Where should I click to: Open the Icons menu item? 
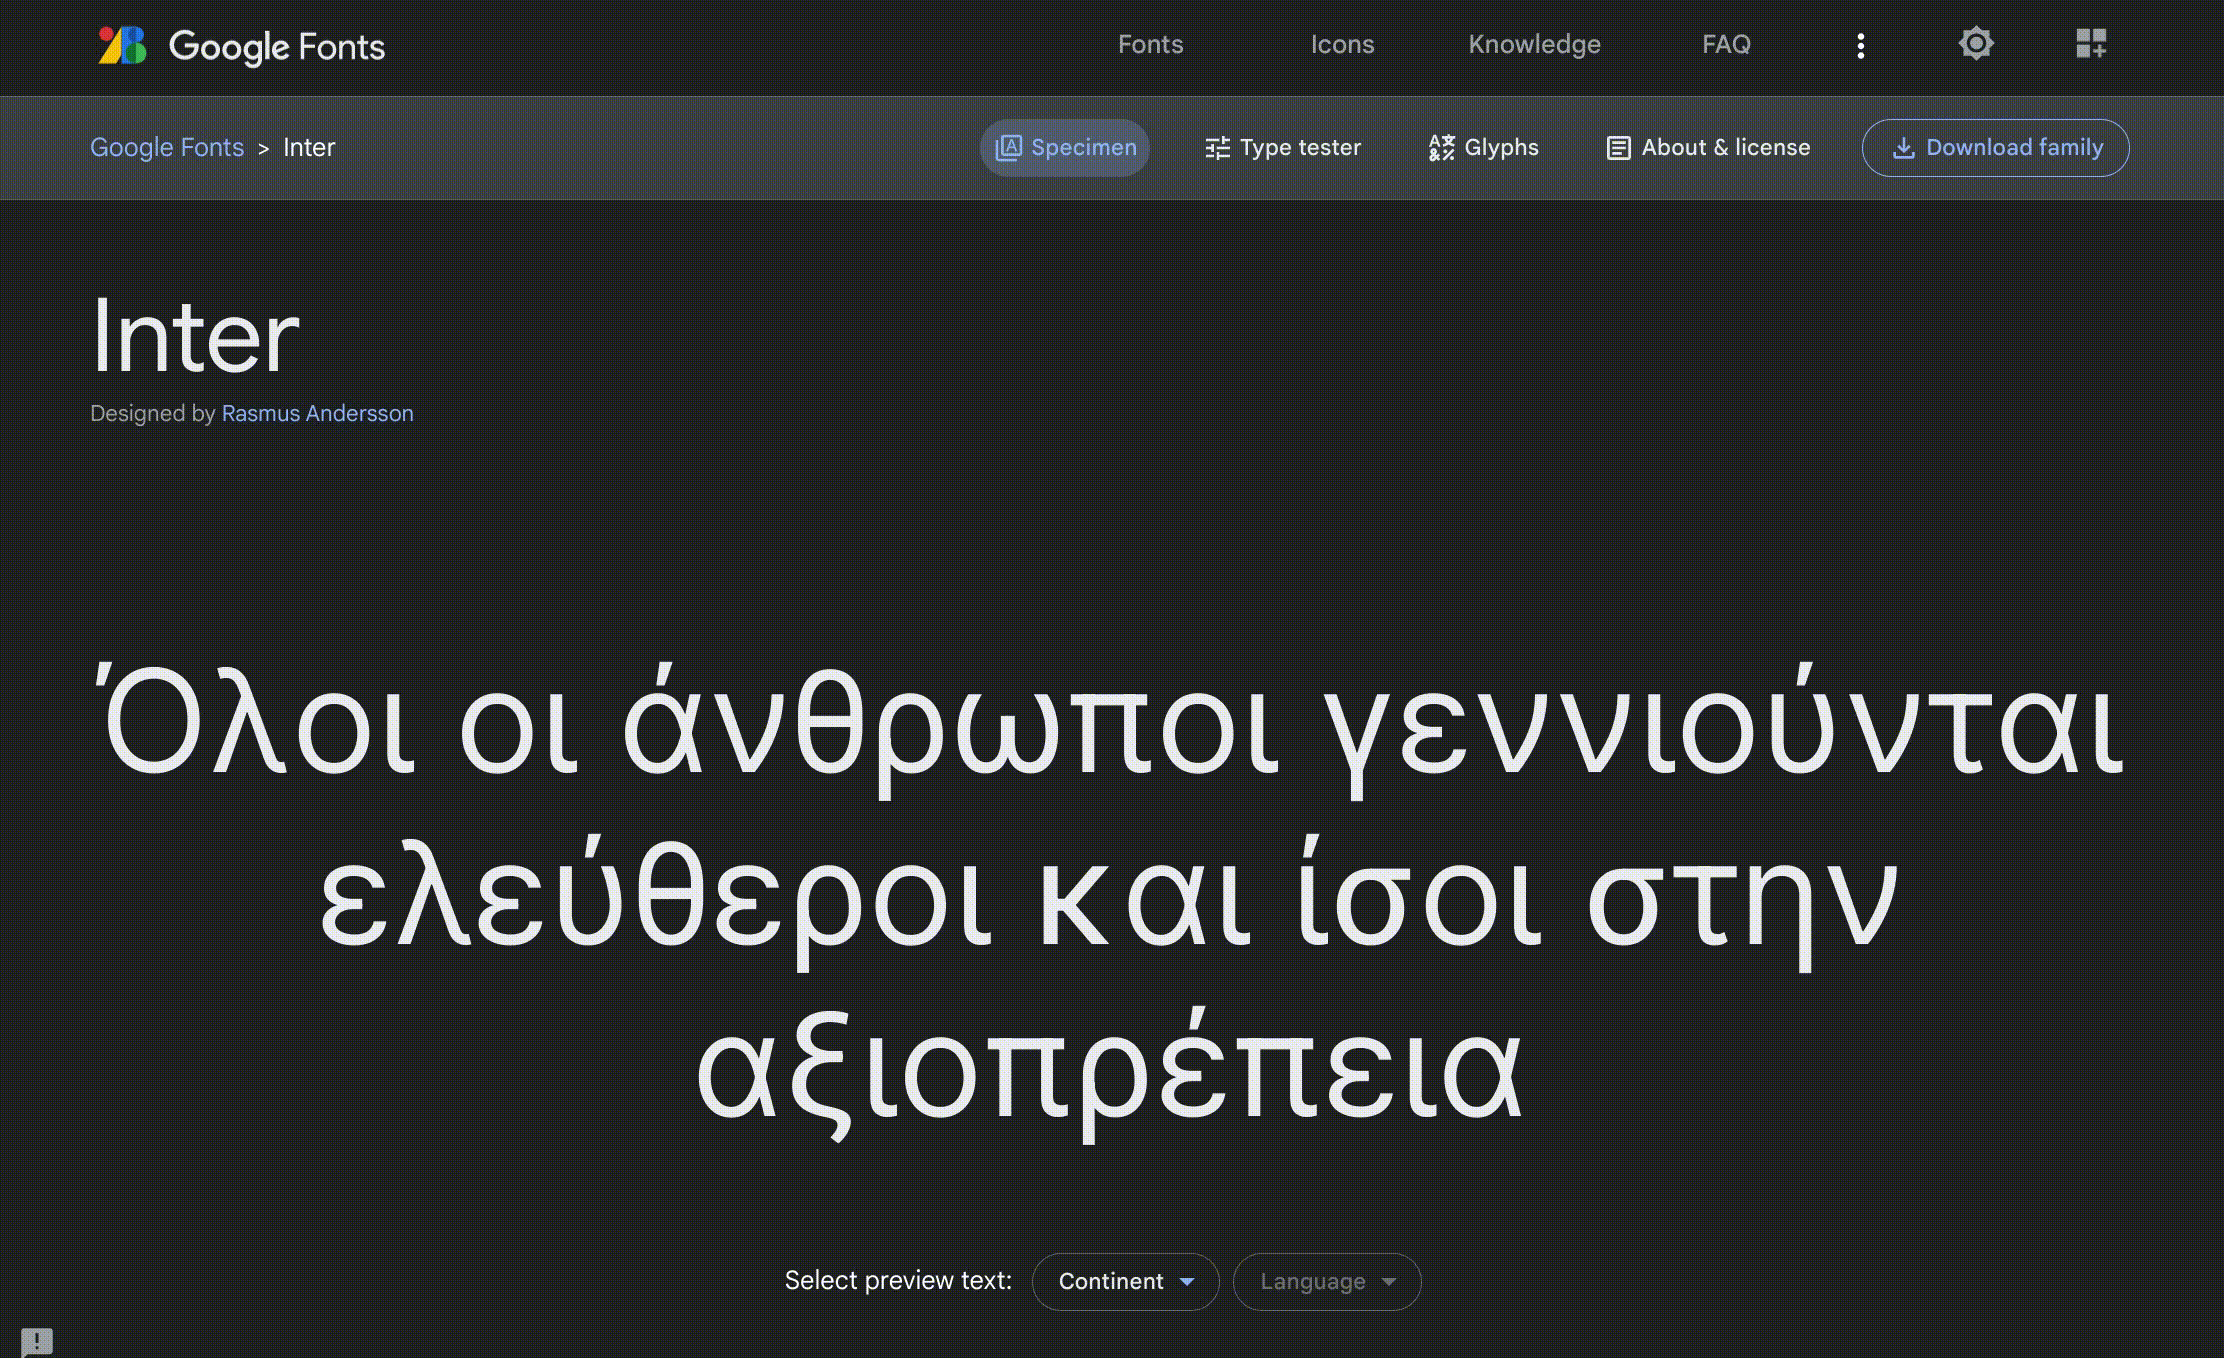[1342, 45]
